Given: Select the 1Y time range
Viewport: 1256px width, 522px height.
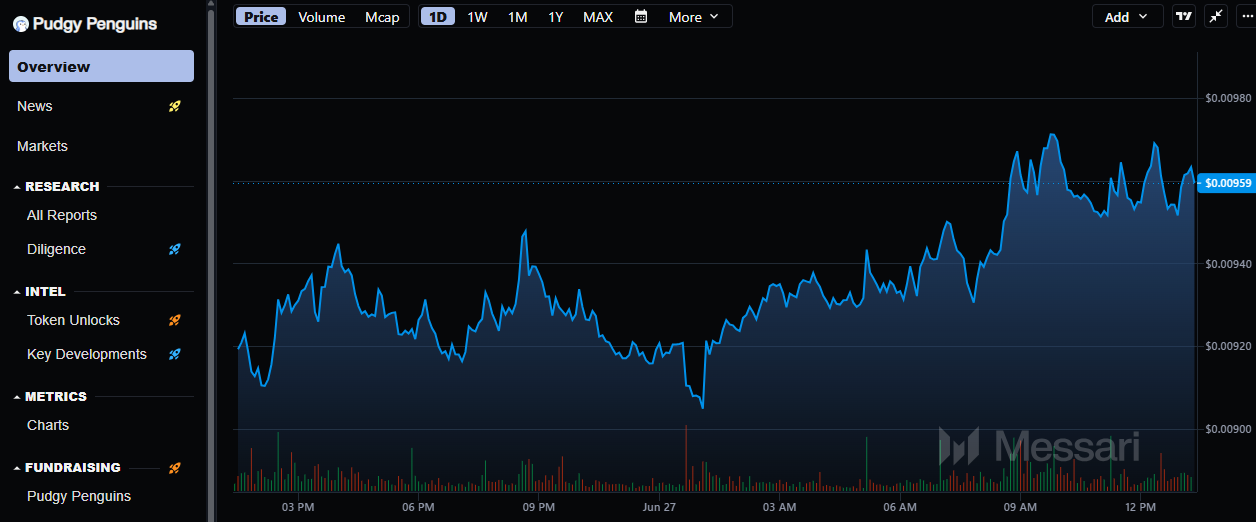Looking at the screenshot, I should tap(556, 17).
